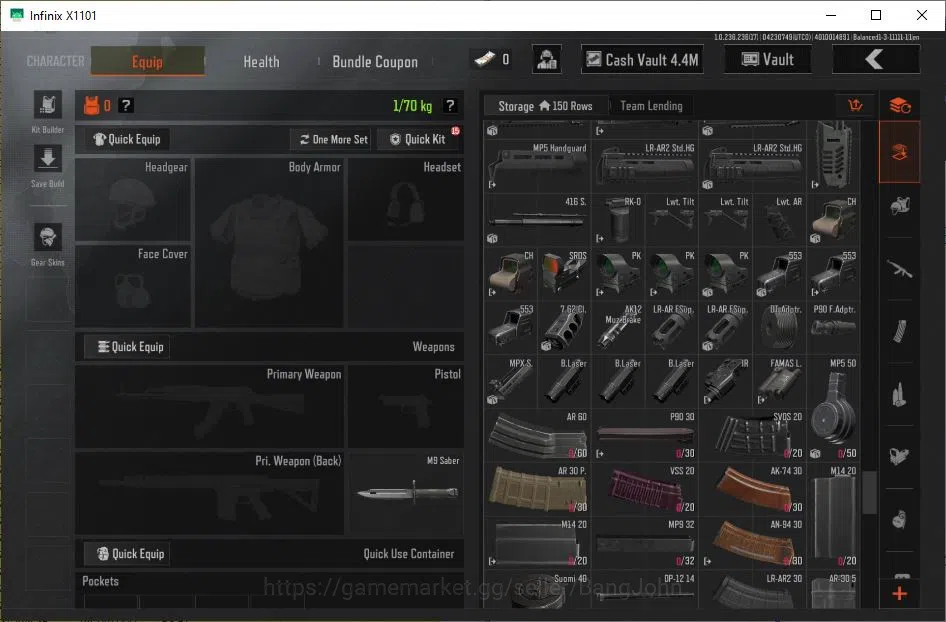Select the VSS 20 magazine

pos(645,489)
